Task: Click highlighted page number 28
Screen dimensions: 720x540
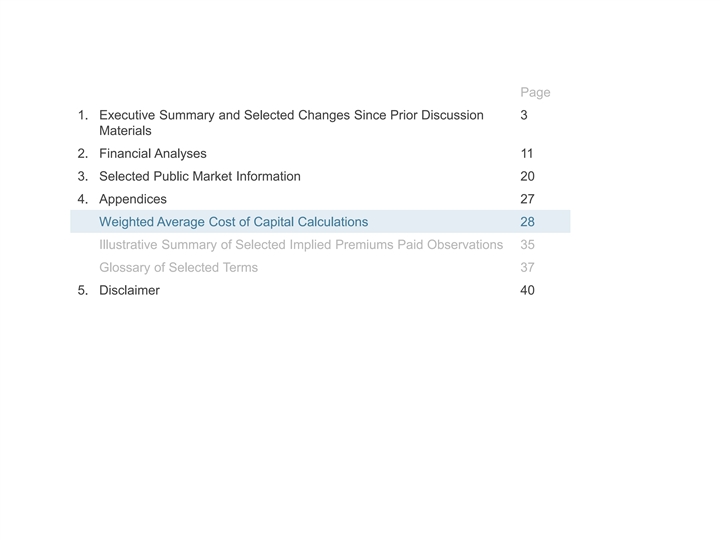Action: [527, 222]
